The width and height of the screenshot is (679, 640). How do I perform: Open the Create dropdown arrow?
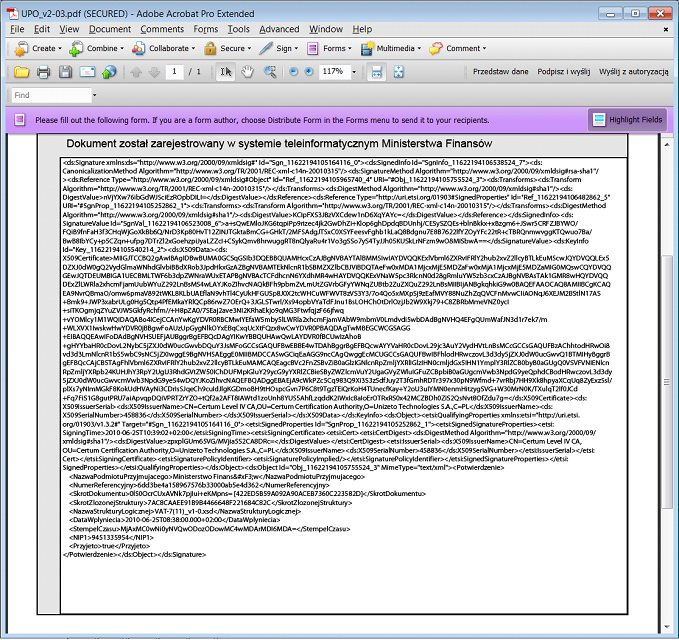click(60, 48)
